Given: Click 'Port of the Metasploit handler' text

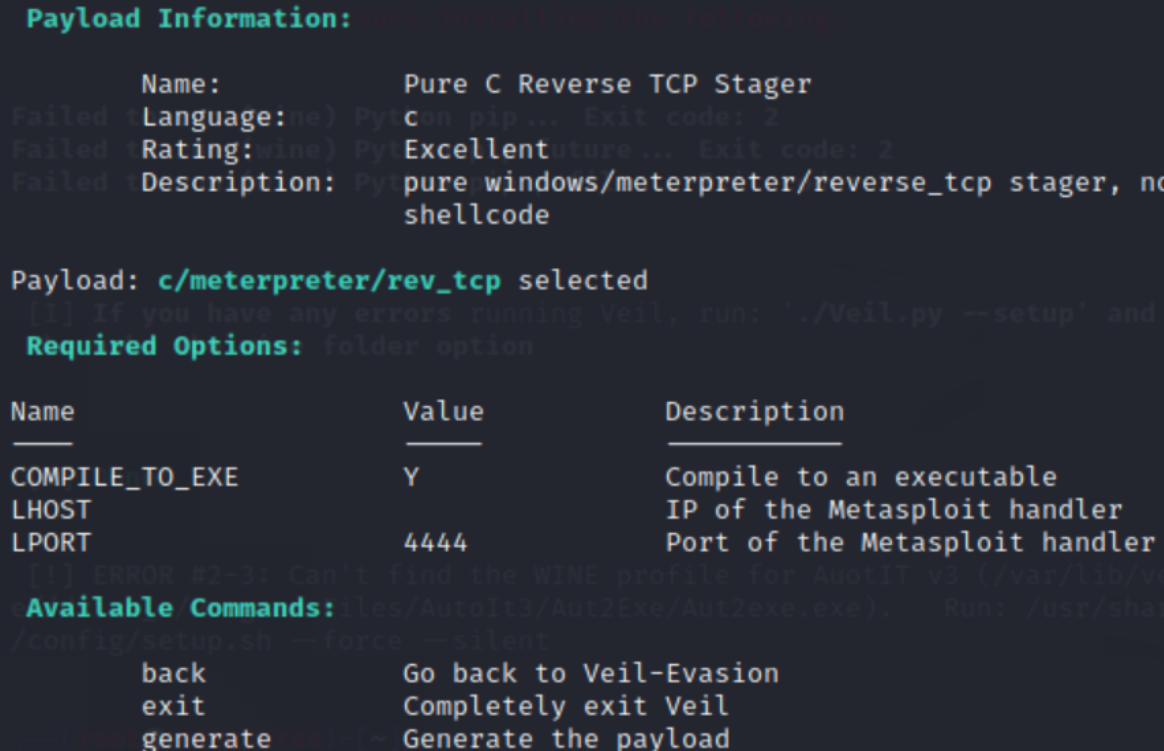Looking at the screenshot, I should (910, 542).
